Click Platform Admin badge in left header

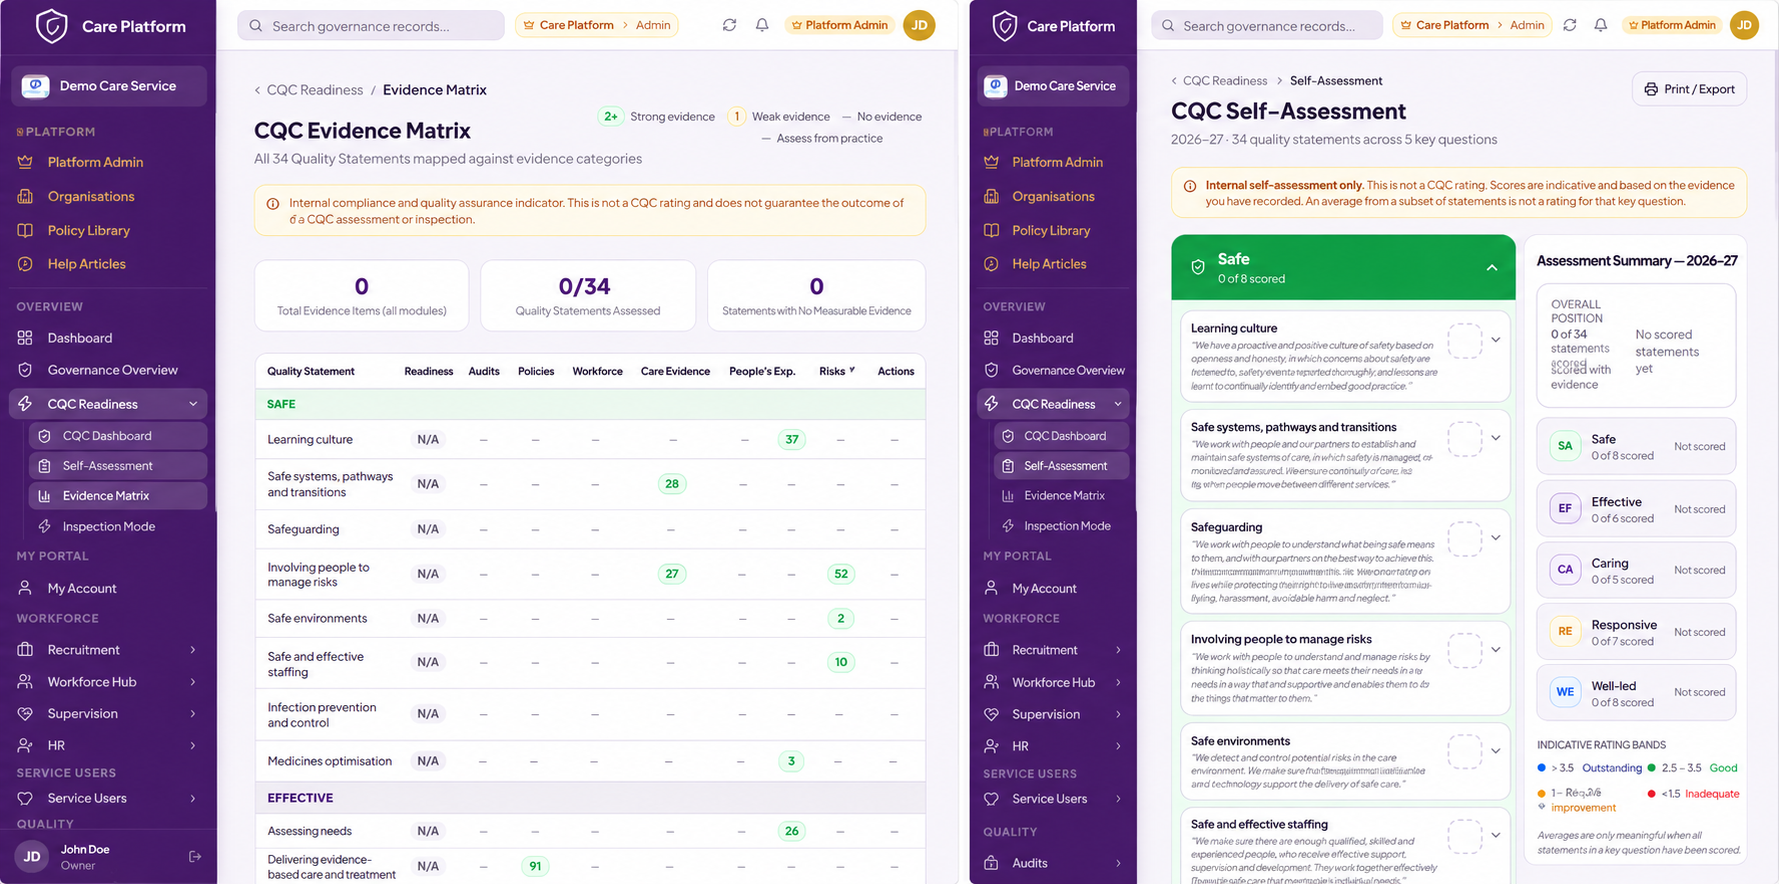tap(840, 25)
